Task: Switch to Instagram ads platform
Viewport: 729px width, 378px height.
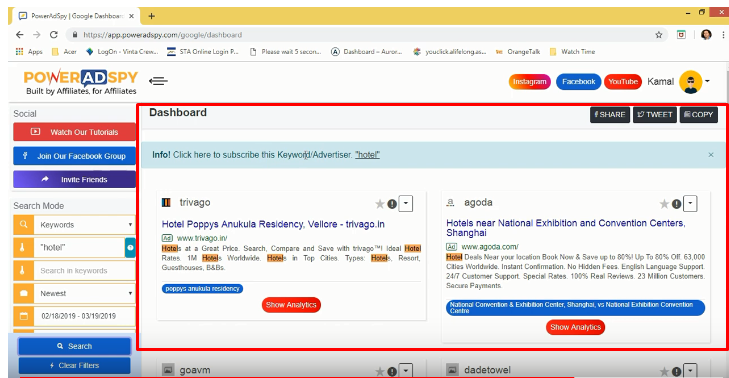Action: click(x=530, y=82)
